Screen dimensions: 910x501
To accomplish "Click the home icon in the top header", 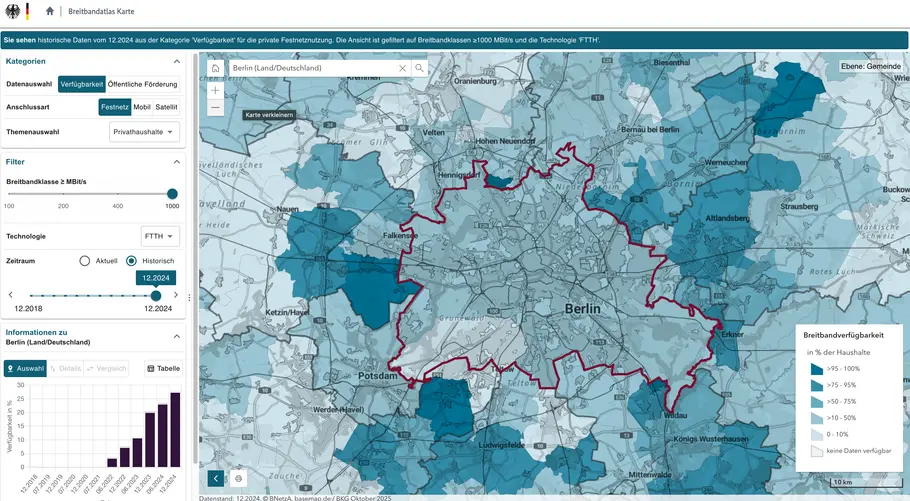I will tap(50, 11).
